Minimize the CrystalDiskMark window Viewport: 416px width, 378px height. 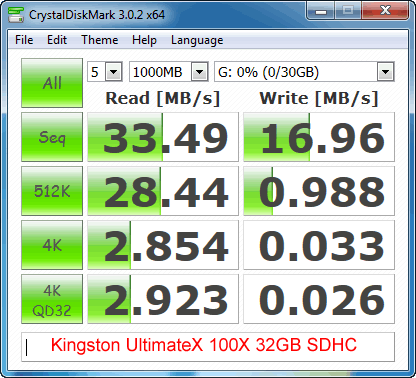pos(320,11)
